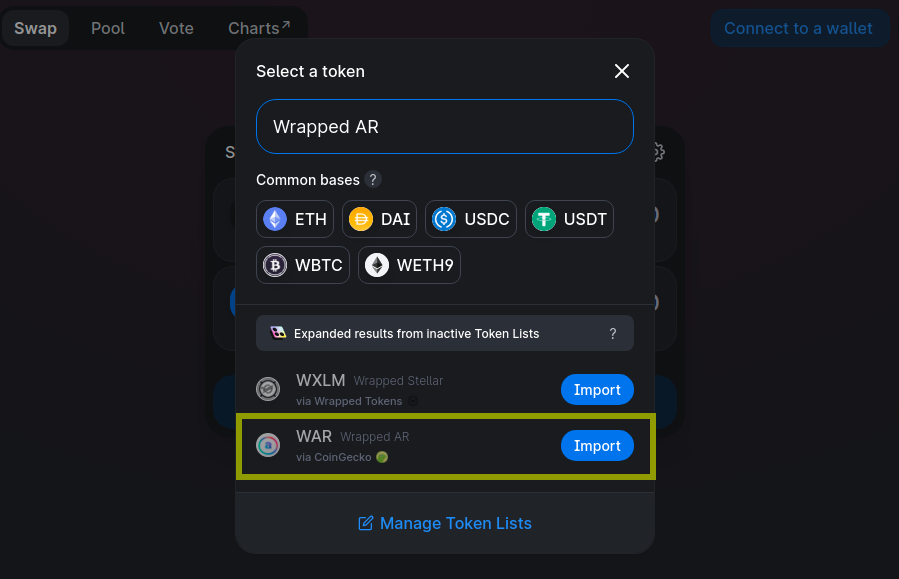Open the Charts external link

point(259,28)
